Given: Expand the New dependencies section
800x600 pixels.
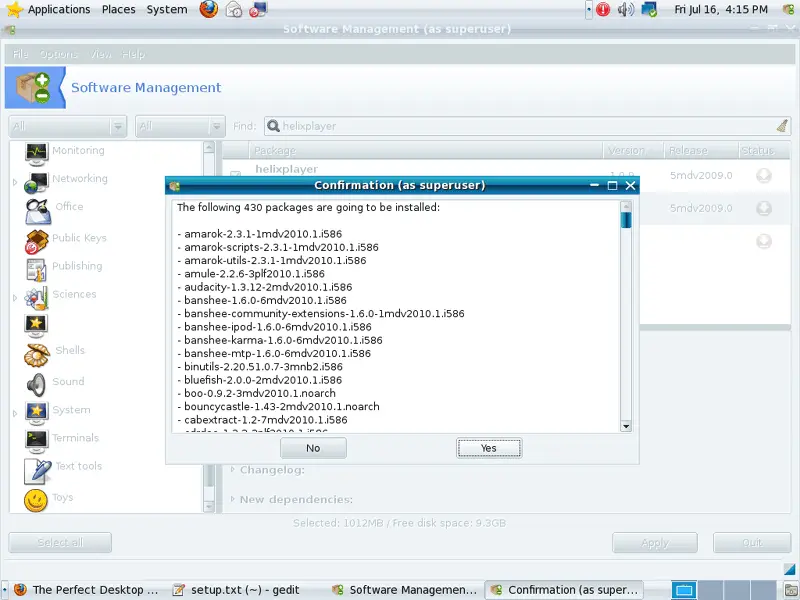Looking at the screenshot, I should tap(233, 499).
